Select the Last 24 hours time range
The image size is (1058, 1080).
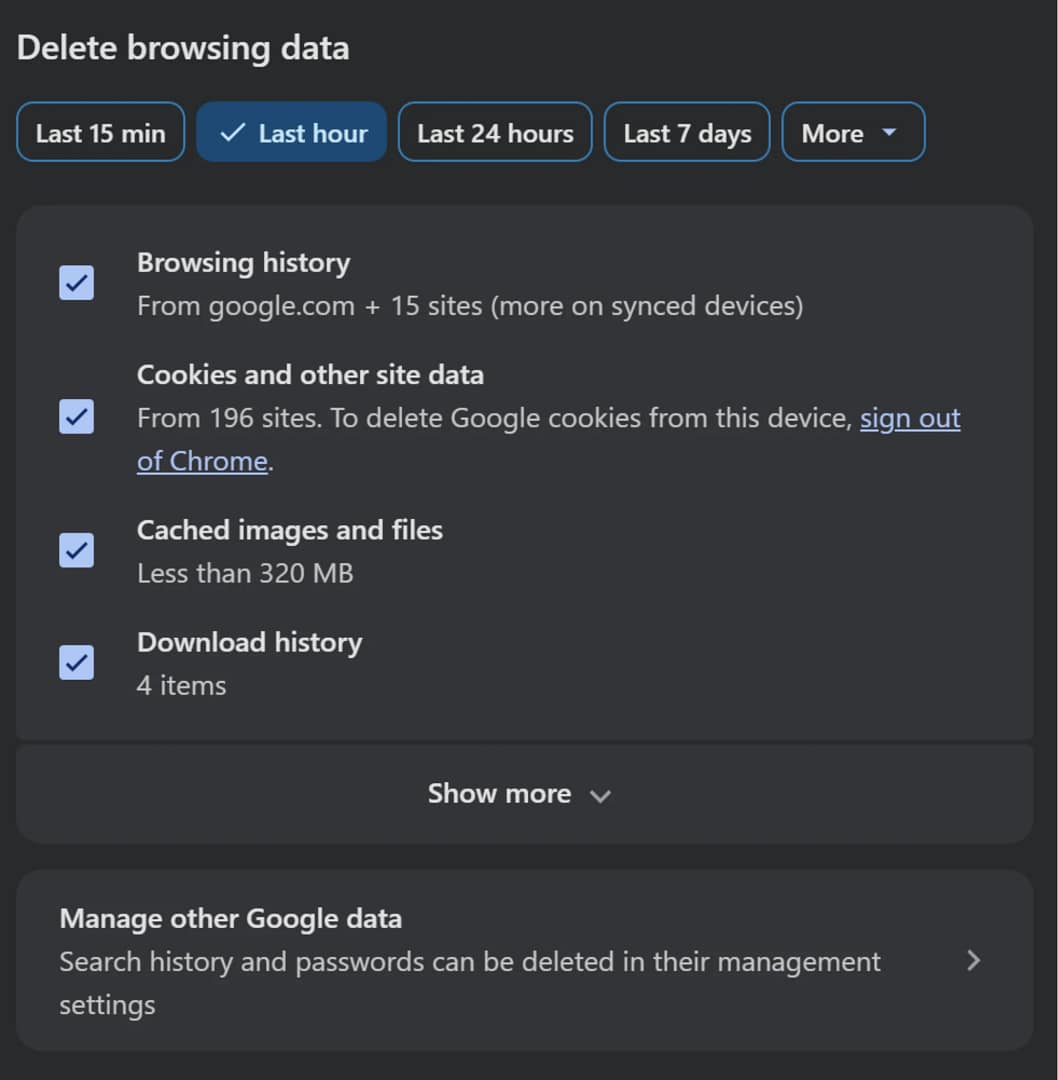pos(494,131)
